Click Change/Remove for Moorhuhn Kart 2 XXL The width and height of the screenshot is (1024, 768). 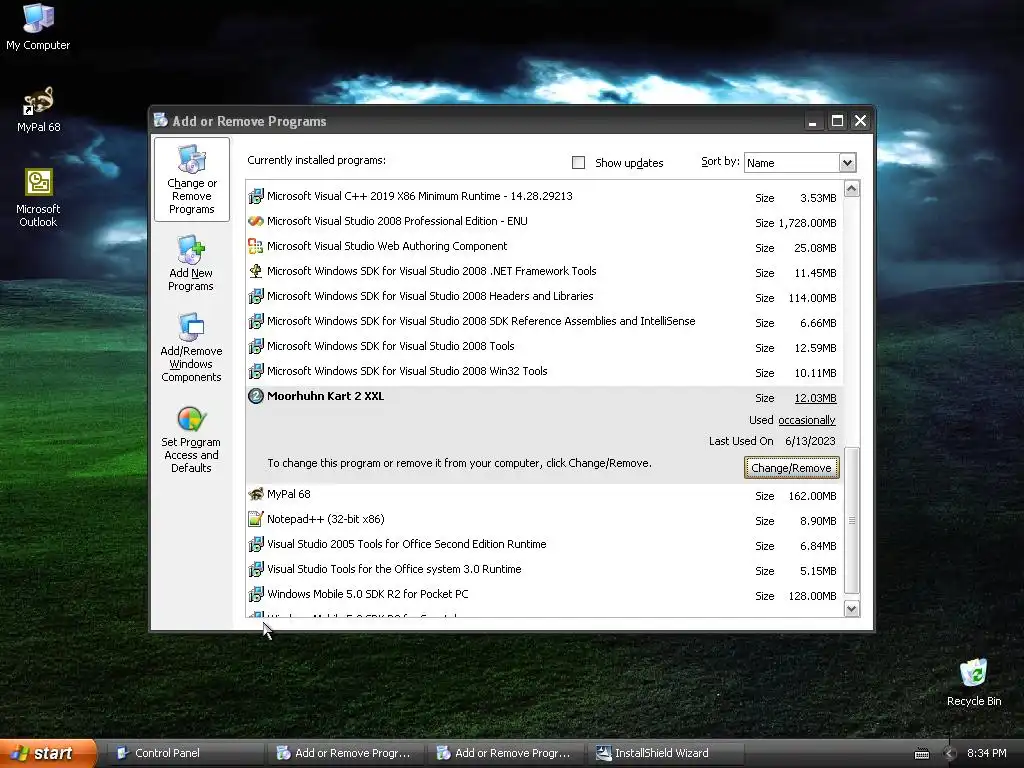click(791, 468)
